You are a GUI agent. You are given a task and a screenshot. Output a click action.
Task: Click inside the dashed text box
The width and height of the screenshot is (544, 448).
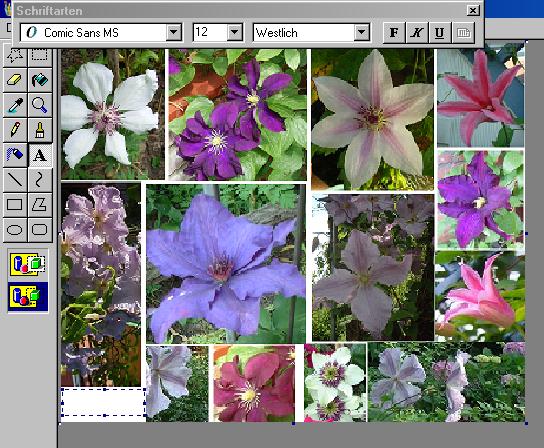click(103, 402)
